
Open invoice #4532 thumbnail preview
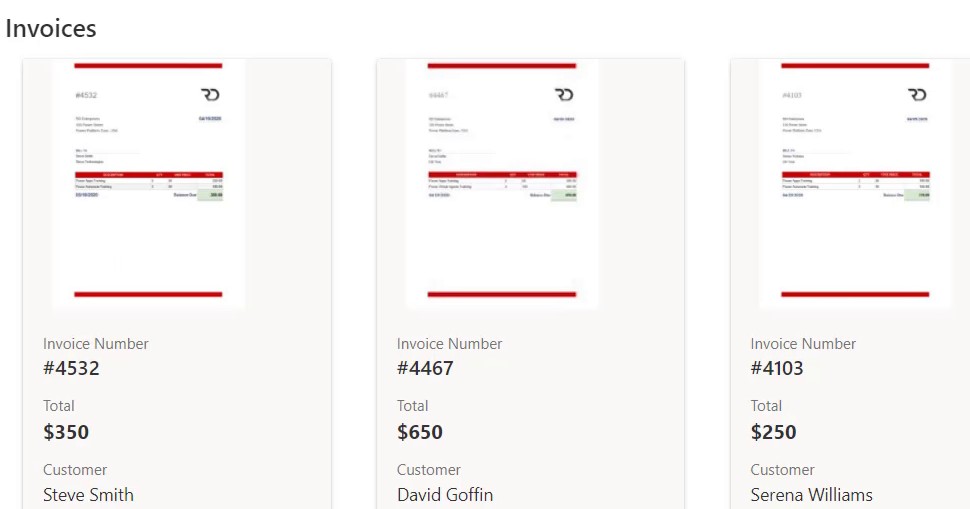pyautogui.click(x=148, y=184)
